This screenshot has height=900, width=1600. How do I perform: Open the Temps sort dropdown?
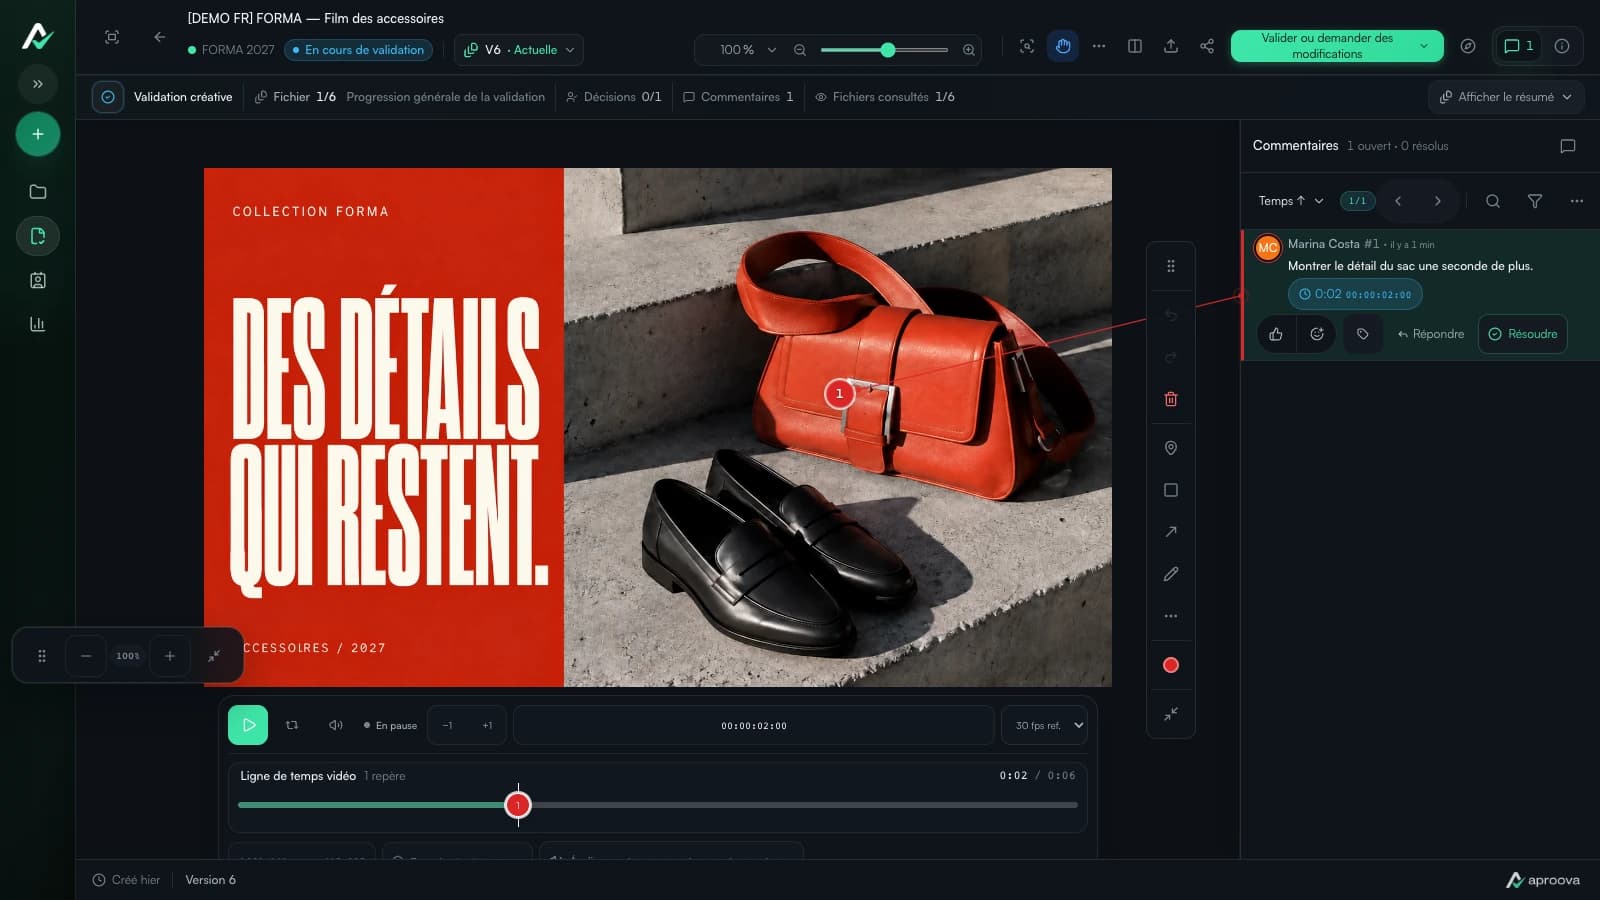(1291, 201)
